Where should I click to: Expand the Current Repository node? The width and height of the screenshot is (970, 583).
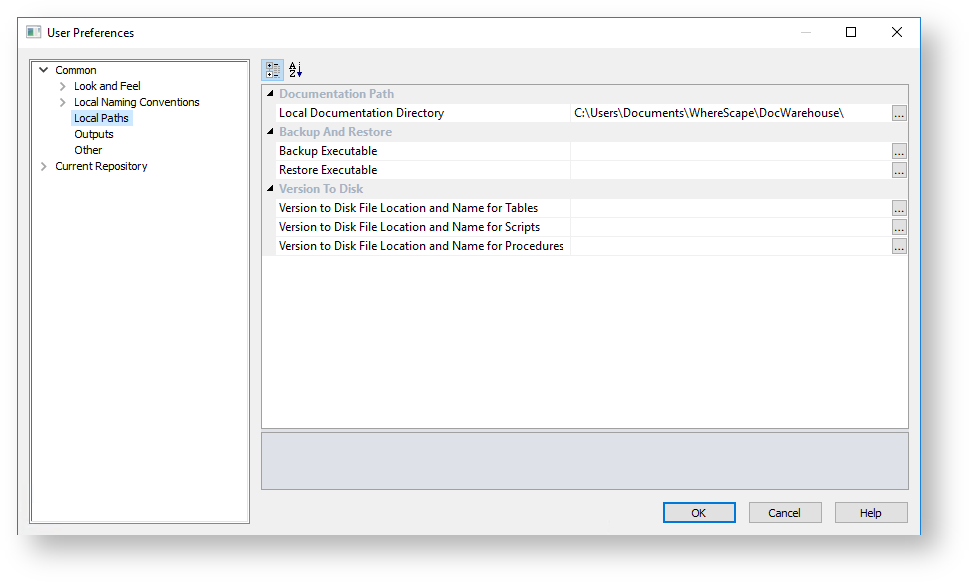click(x=43, y=166)
